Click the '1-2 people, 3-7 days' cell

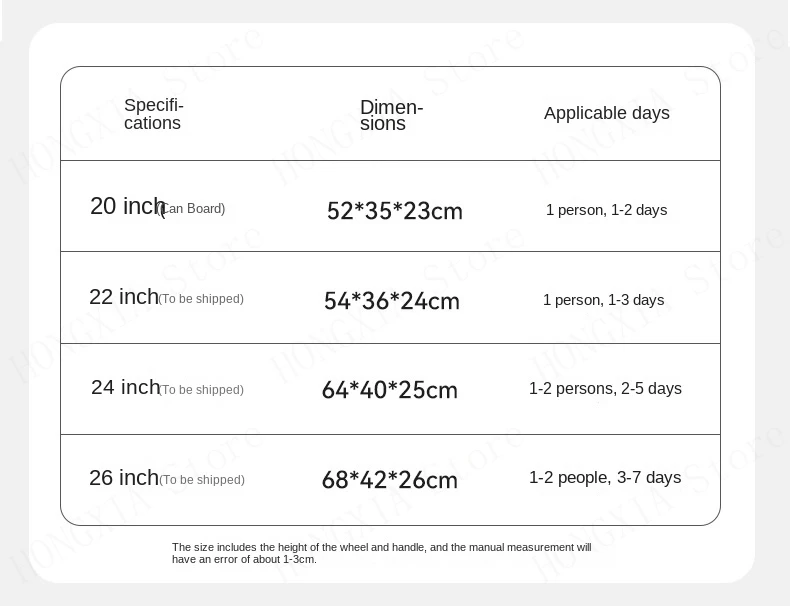pyautogui.click(x=605, y=478)
